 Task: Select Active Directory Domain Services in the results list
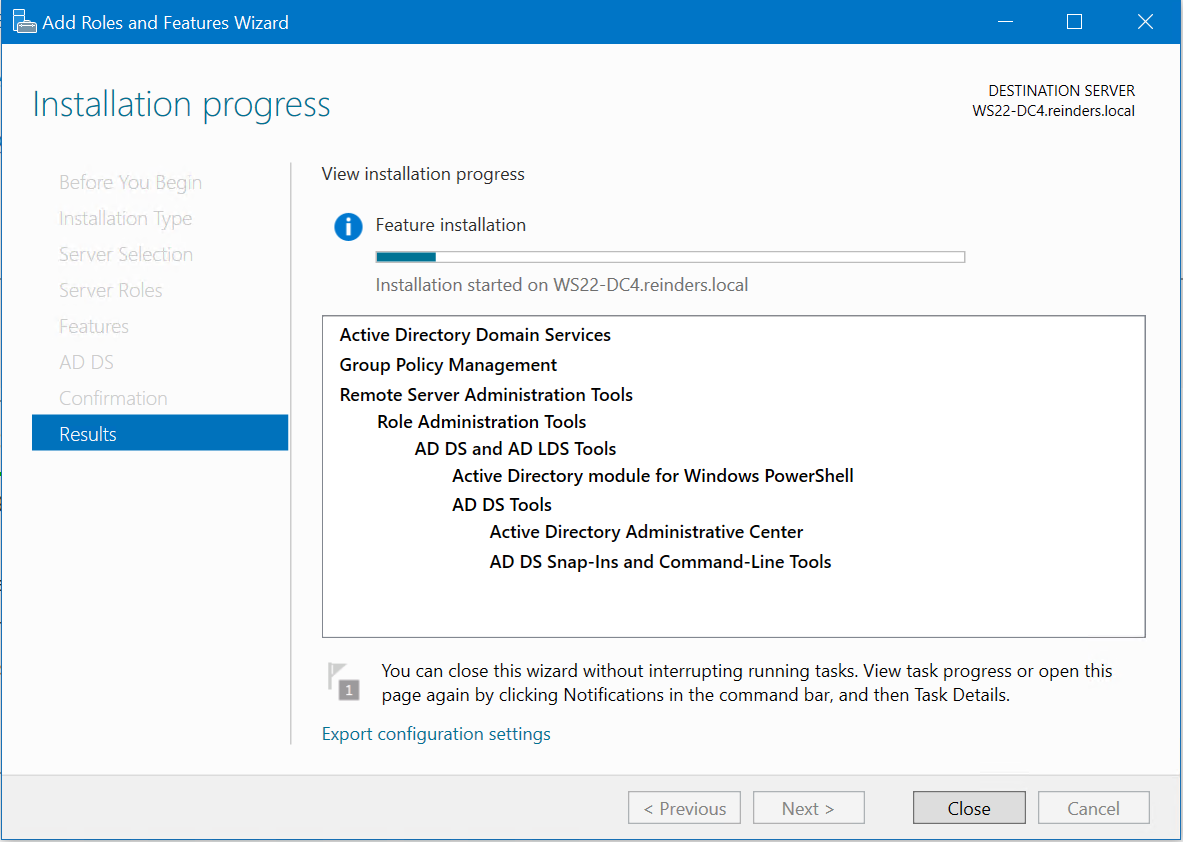coord(475,334)
